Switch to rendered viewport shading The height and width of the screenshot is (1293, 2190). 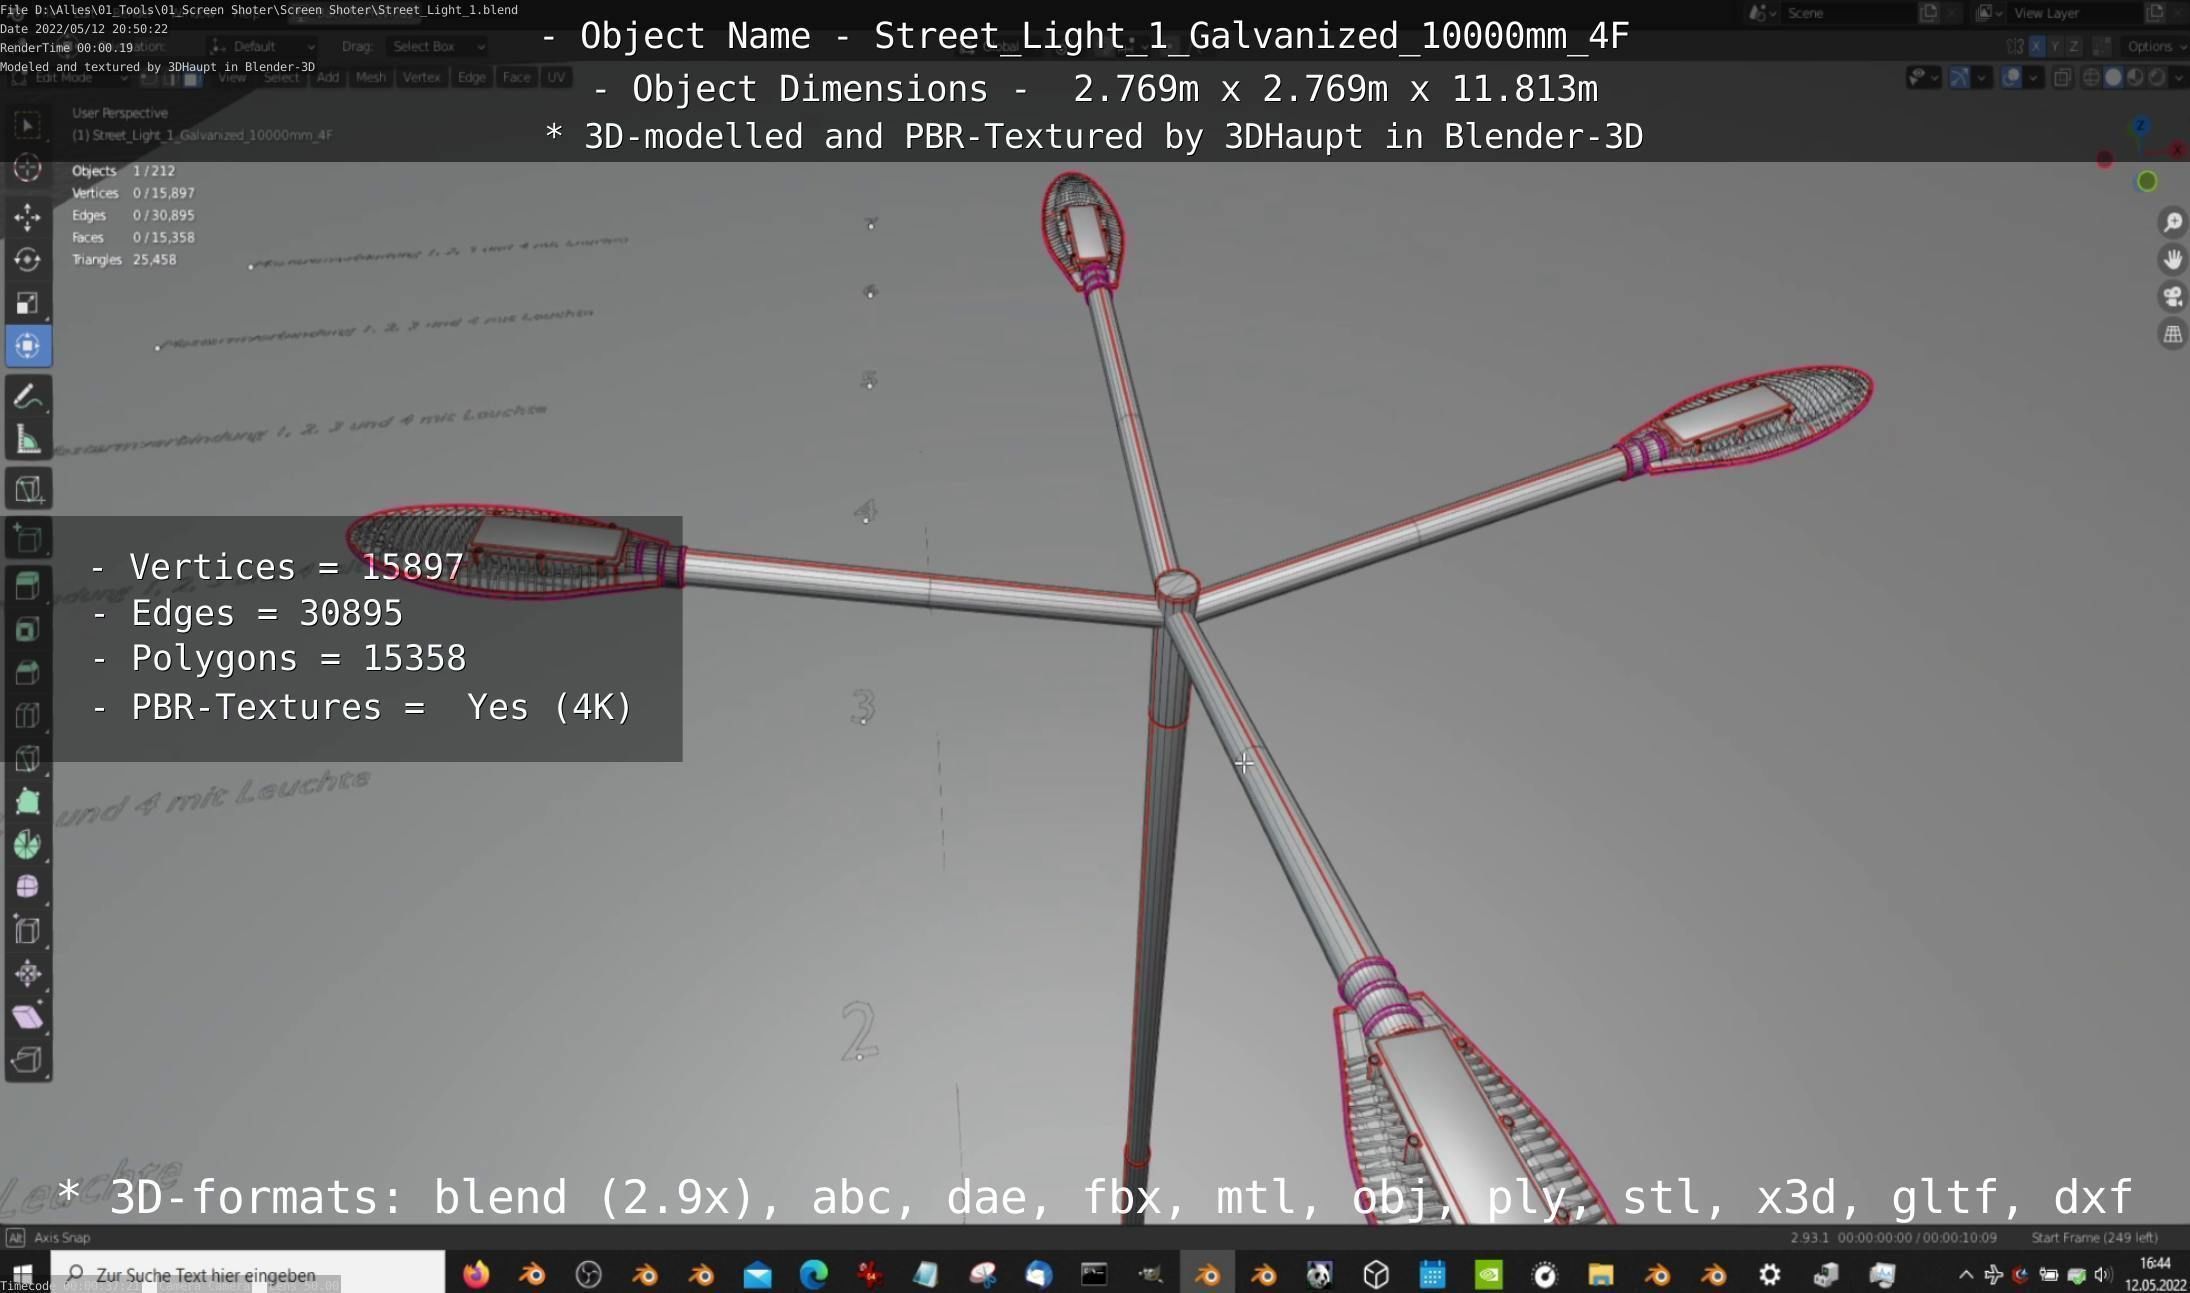tap(2157, 77)
